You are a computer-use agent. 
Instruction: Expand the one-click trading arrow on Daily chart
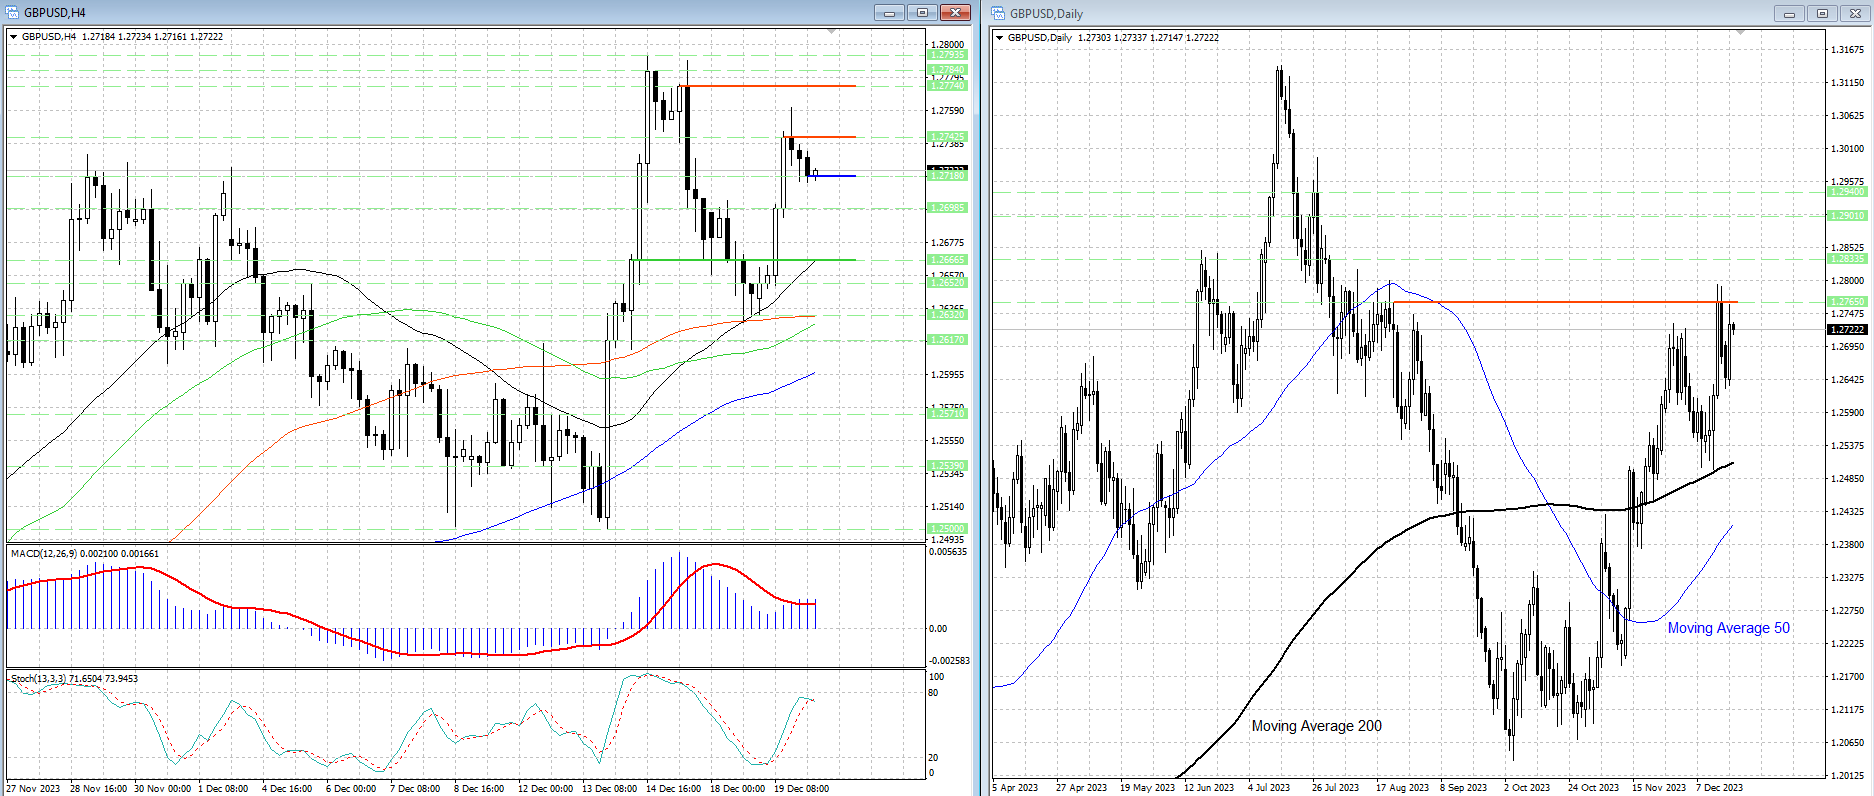tap(999, 38)
